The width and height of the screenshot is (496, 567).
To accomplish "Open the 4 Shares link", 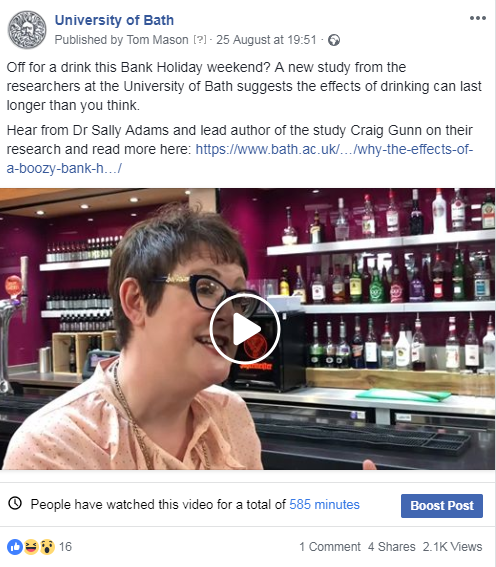I will pyautogui.click(x=392, y=547).
